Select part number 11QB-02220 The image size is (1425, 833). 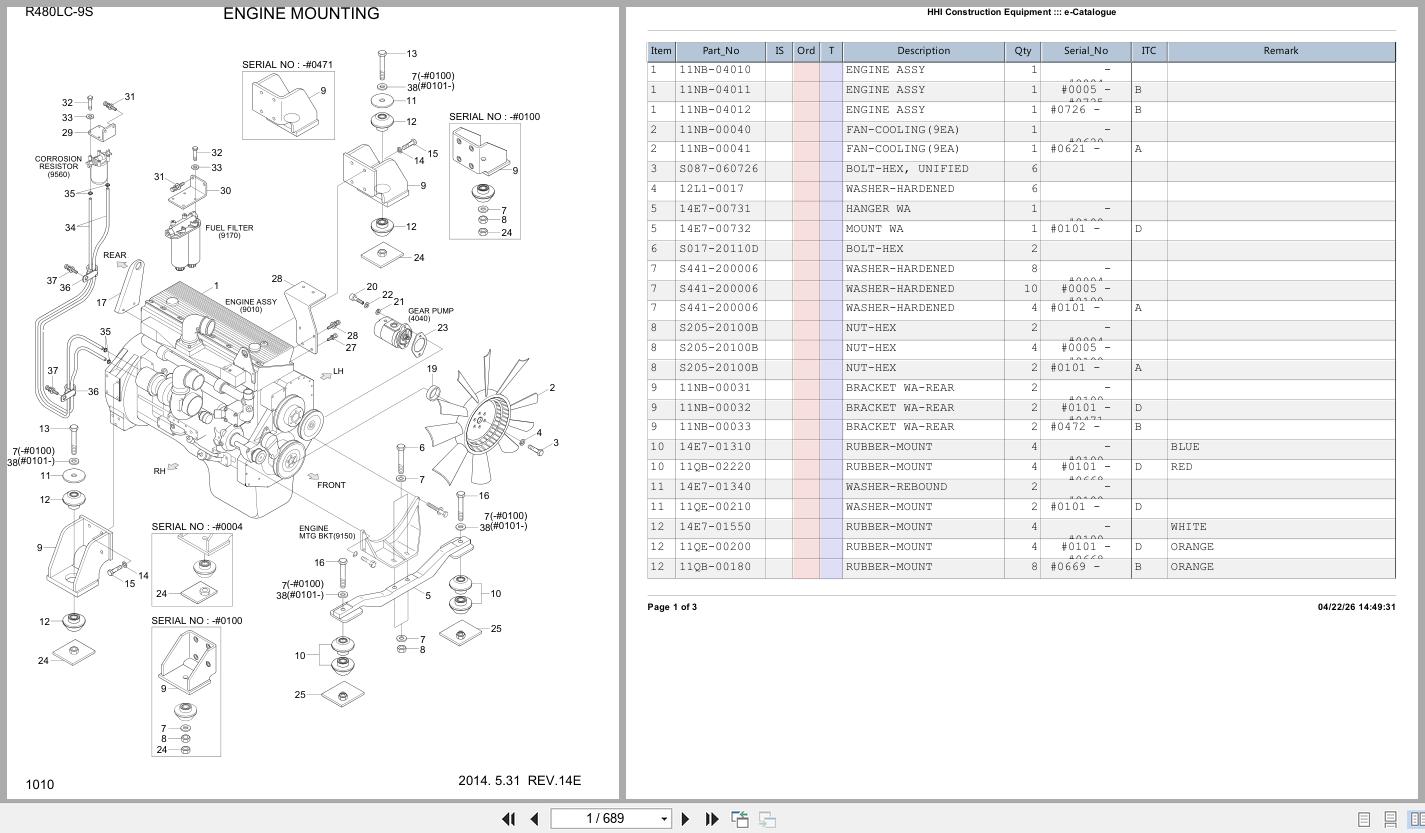pyautogui.click(x=715, y=467)
